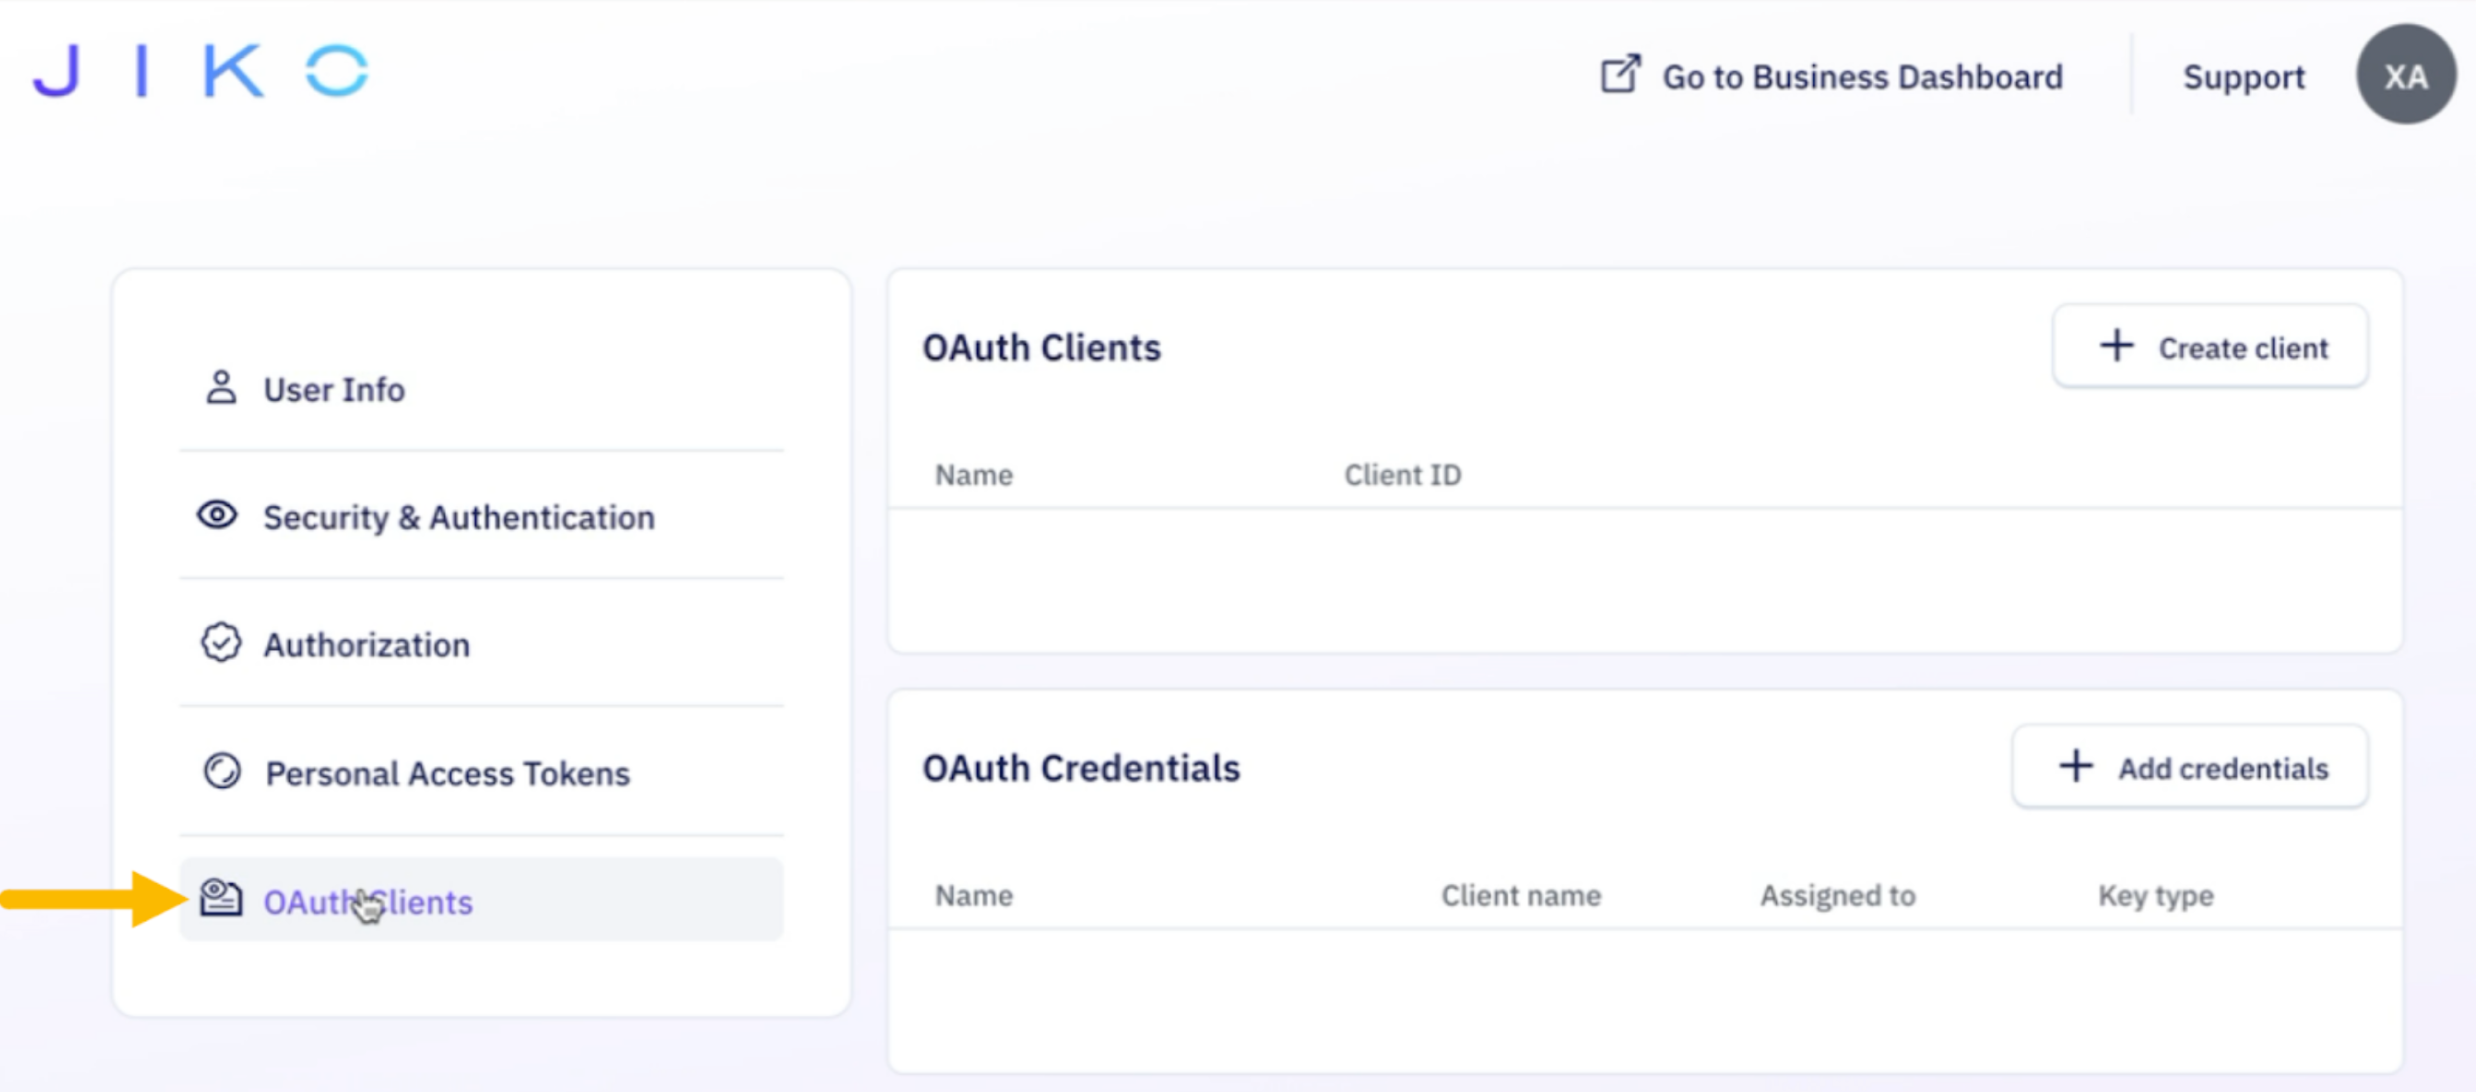Click the XA profile avatar
Viewport: 2480px width, 1092px height.
2406,74
